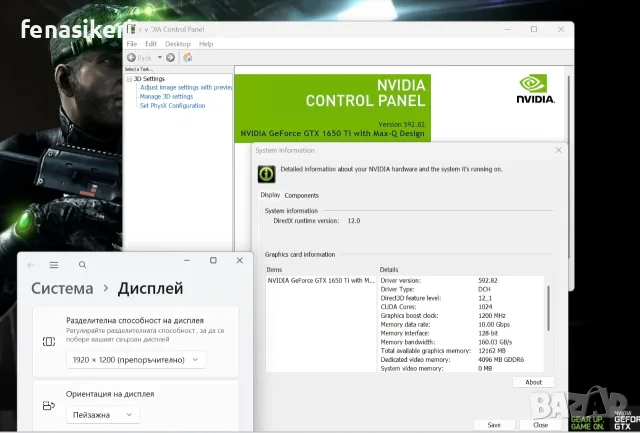
Task: Open the Settings hamburger navigation menu
Action: 54,265
